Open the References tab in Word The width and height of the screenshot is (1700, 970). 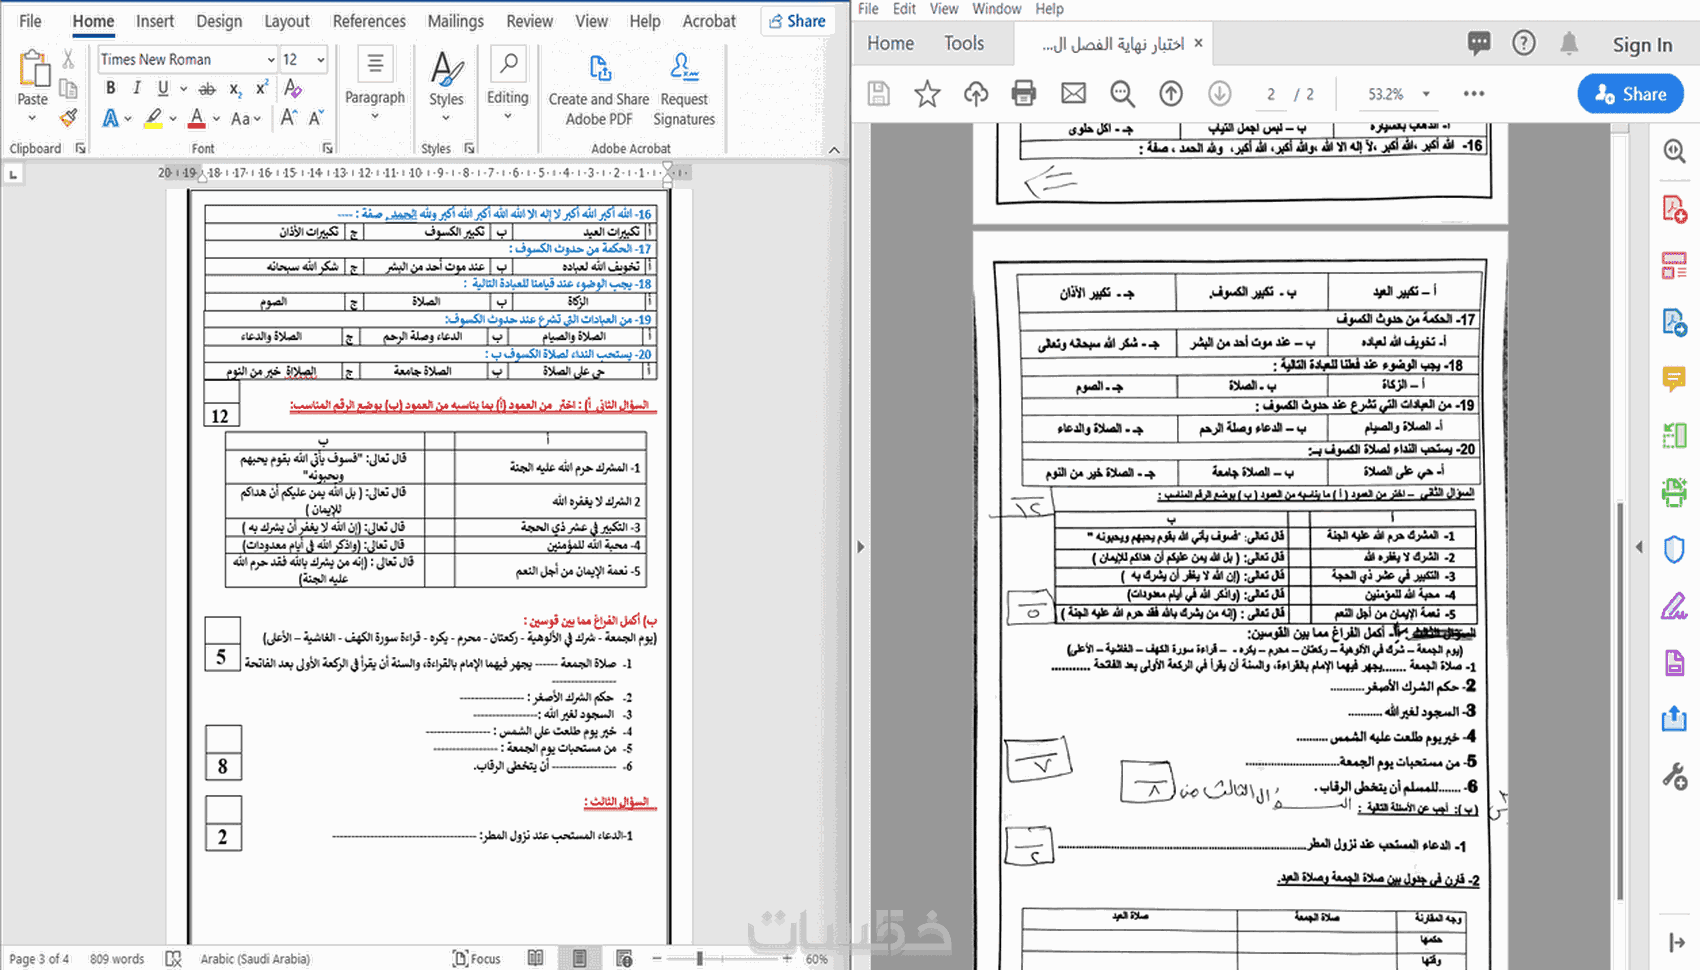(x=369, y=21)
